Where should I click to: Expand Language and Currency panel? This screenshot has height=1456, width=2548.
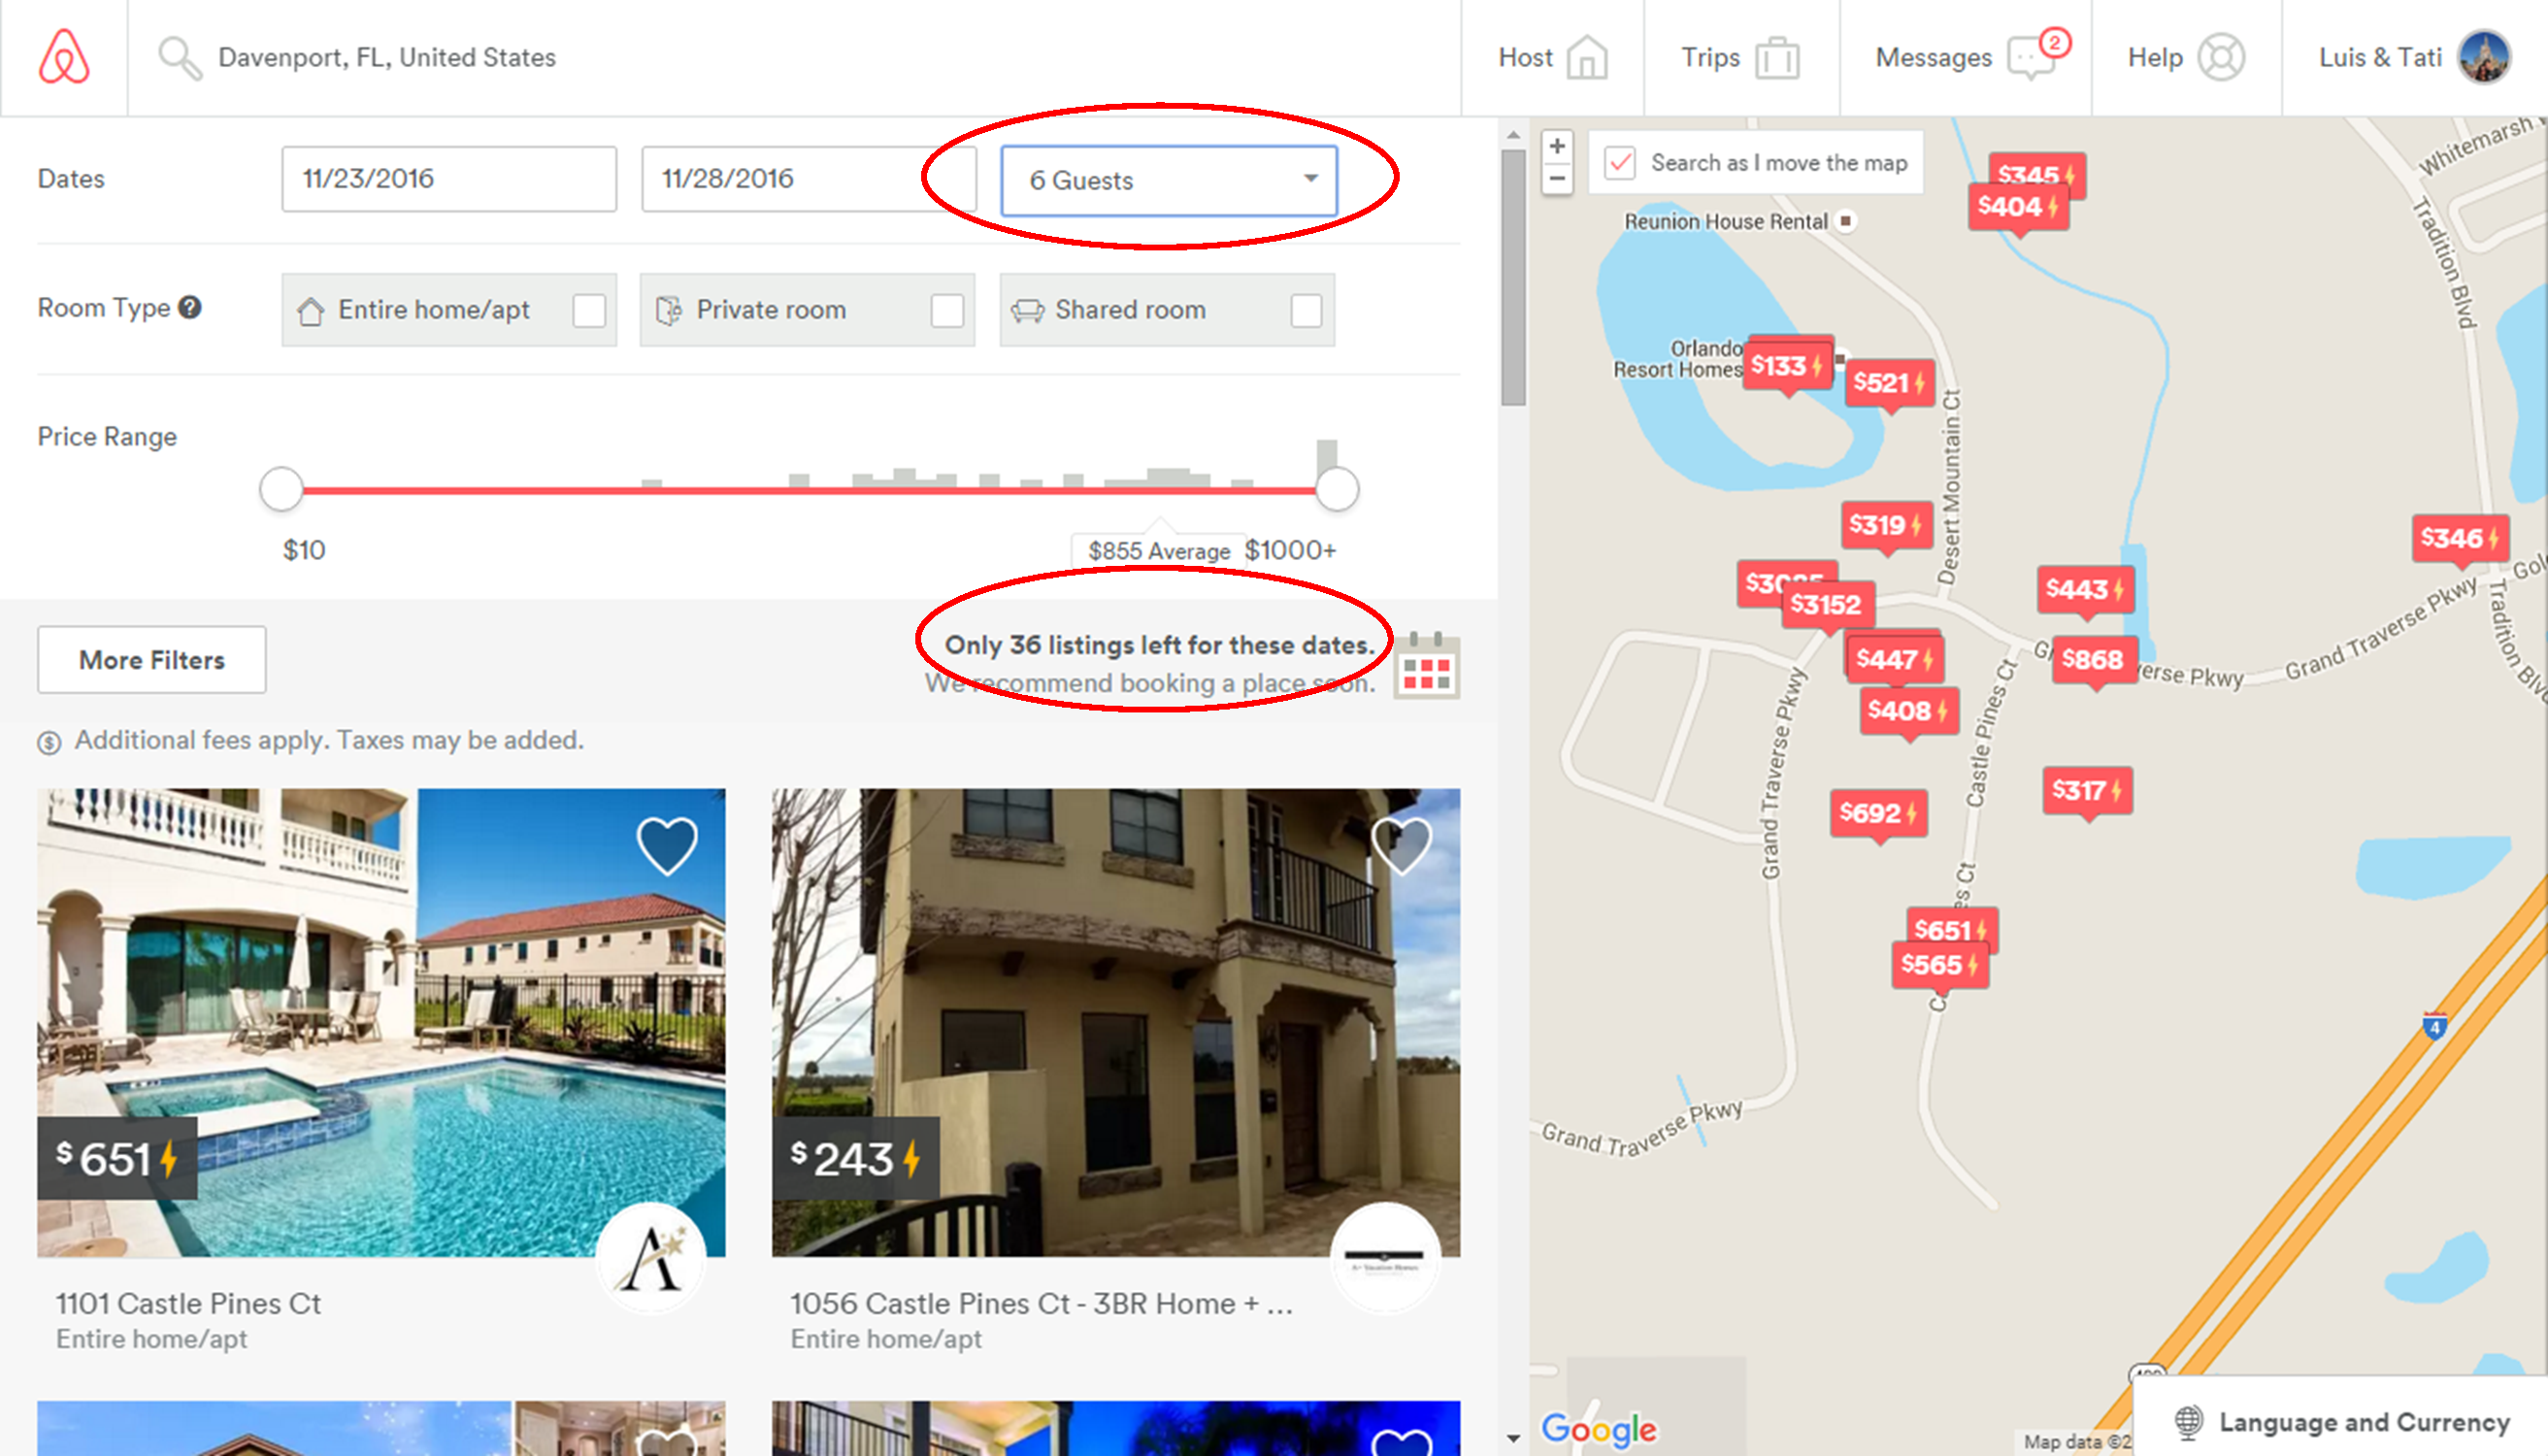tap(2345, 1421)
